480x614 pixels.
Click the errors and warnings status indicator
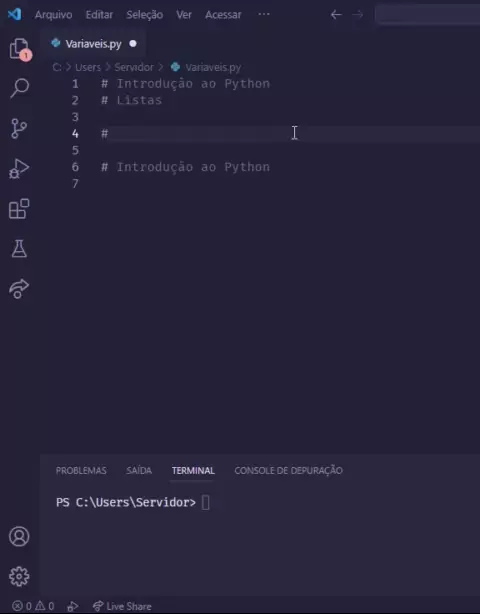(33, 607)
